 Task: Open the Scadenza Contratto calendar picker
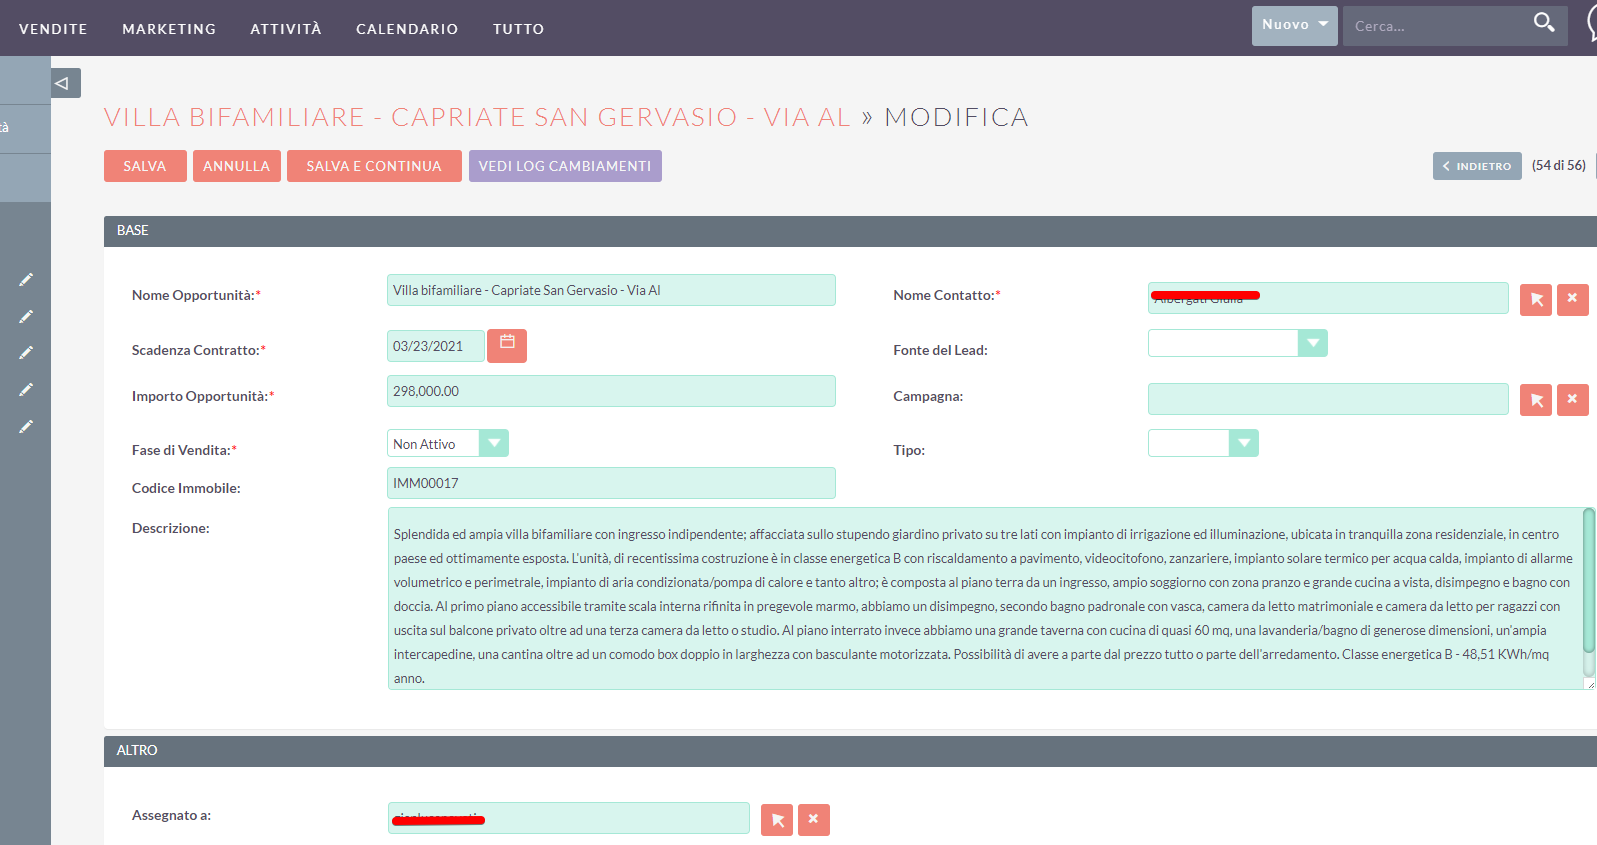pos(507,345)
